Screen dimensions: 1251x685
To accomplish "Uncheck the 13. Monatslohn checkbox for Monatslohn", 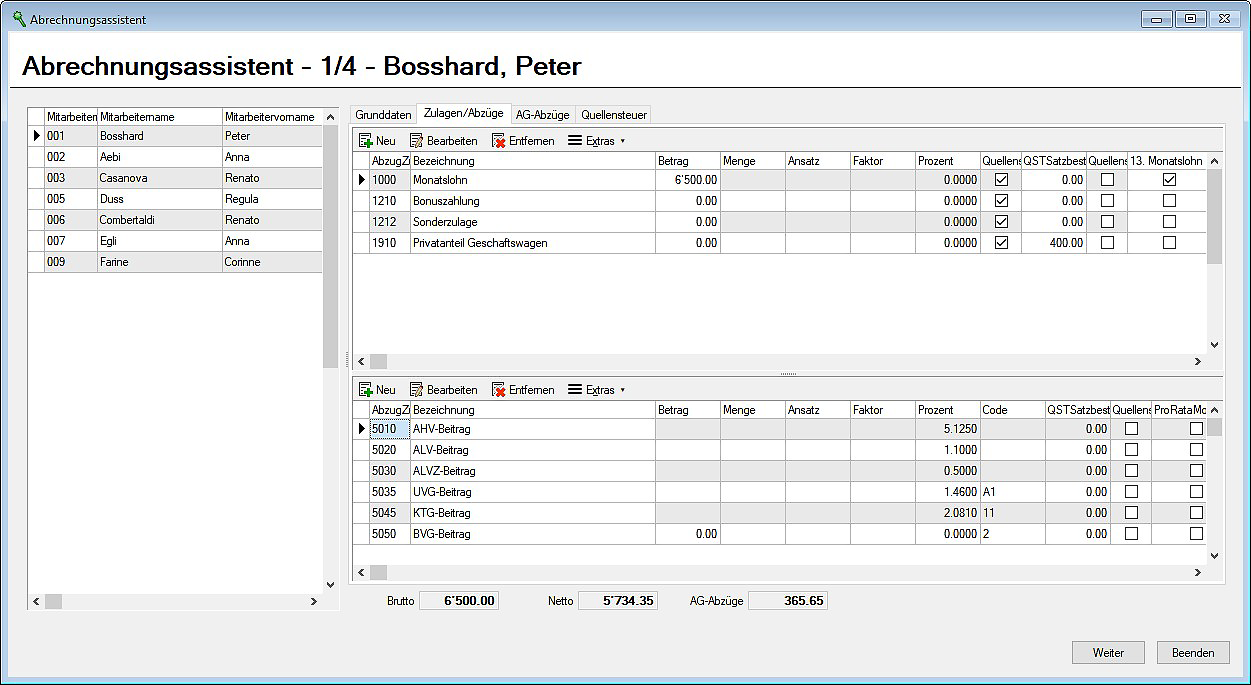I will pyautogui.click(x=1169, y=180).
